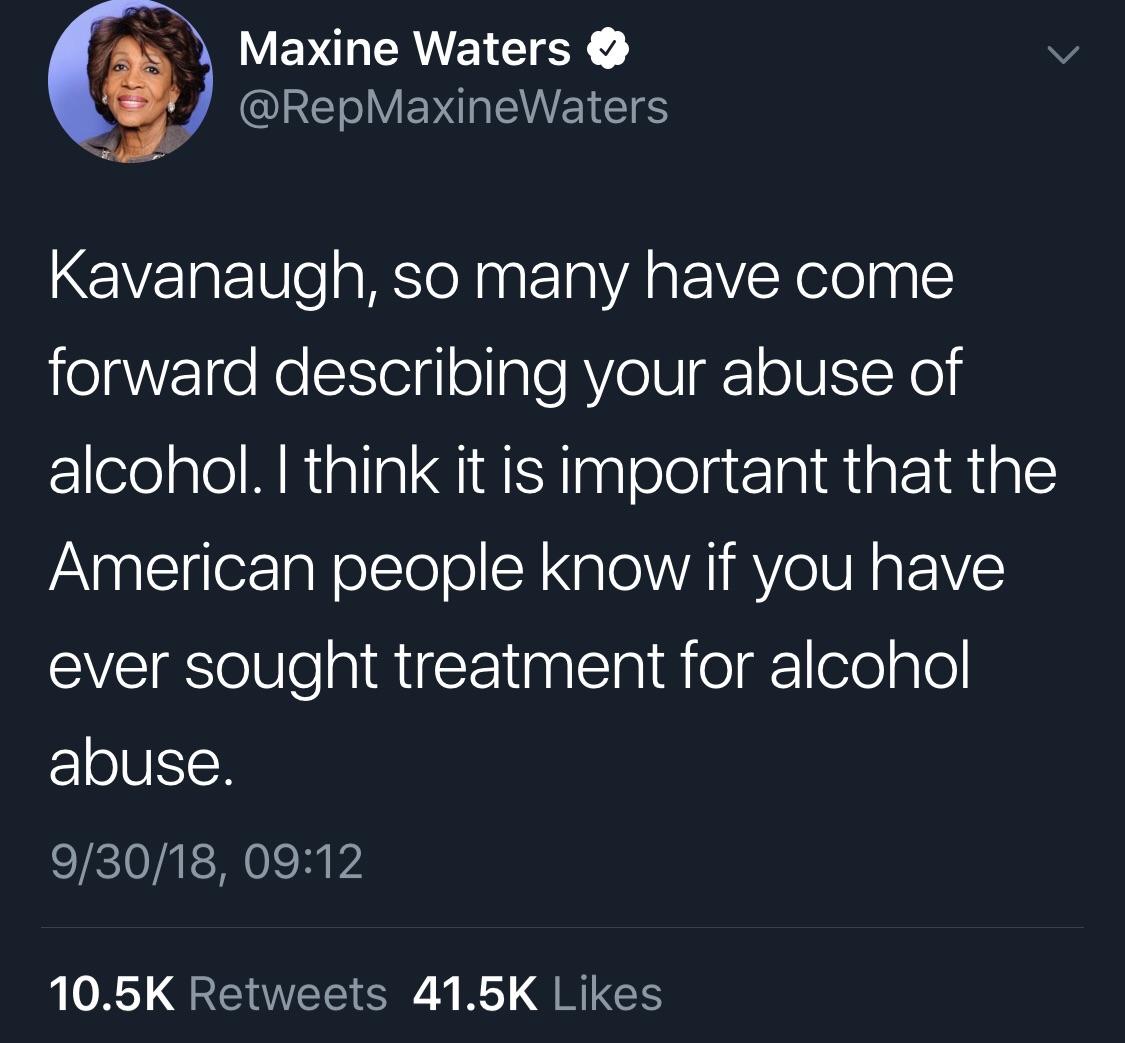This screenshot has width=1125, height=1043.
Task: Expand the tweet options chevron
Action: (1063, 55)
